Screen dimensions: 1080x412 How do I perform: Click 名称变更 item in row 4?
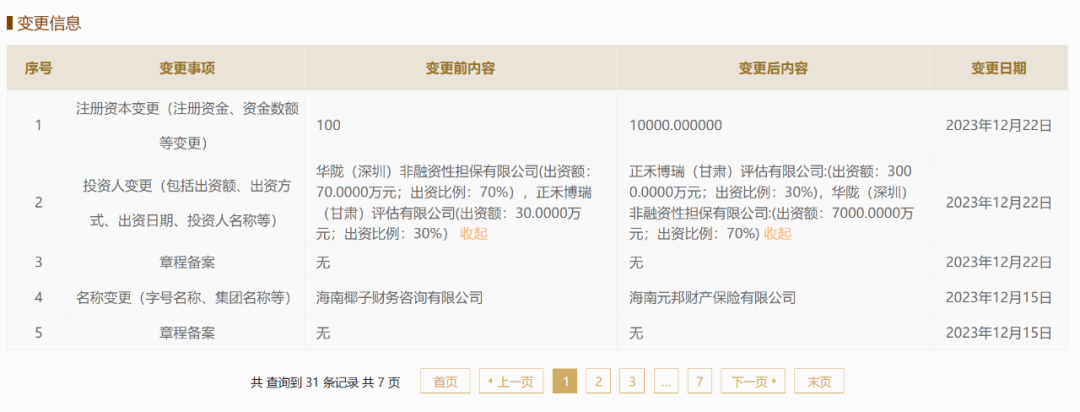click(187, 298)
